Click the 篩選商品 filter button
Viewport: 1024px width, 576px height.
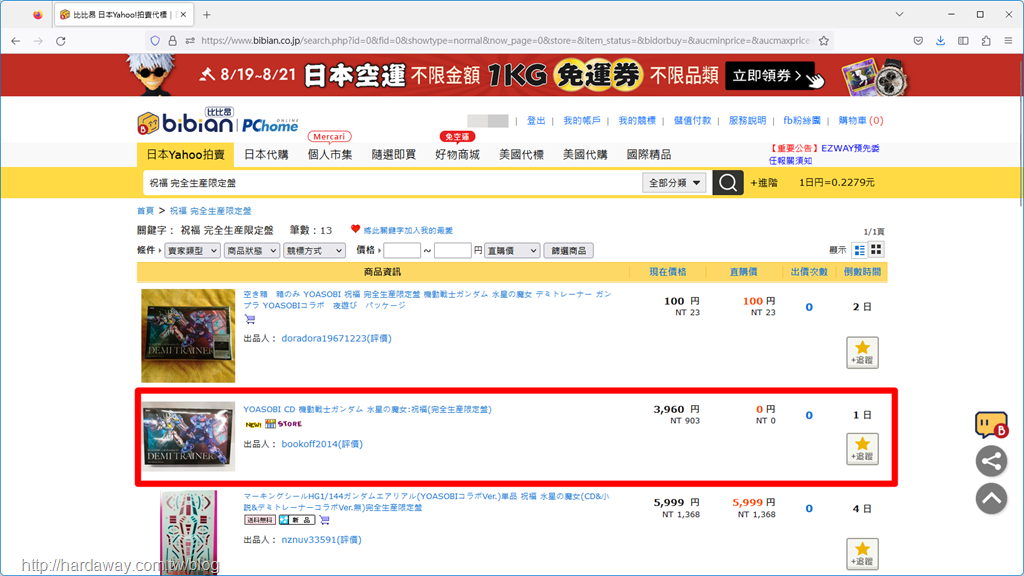pos(569,250)
